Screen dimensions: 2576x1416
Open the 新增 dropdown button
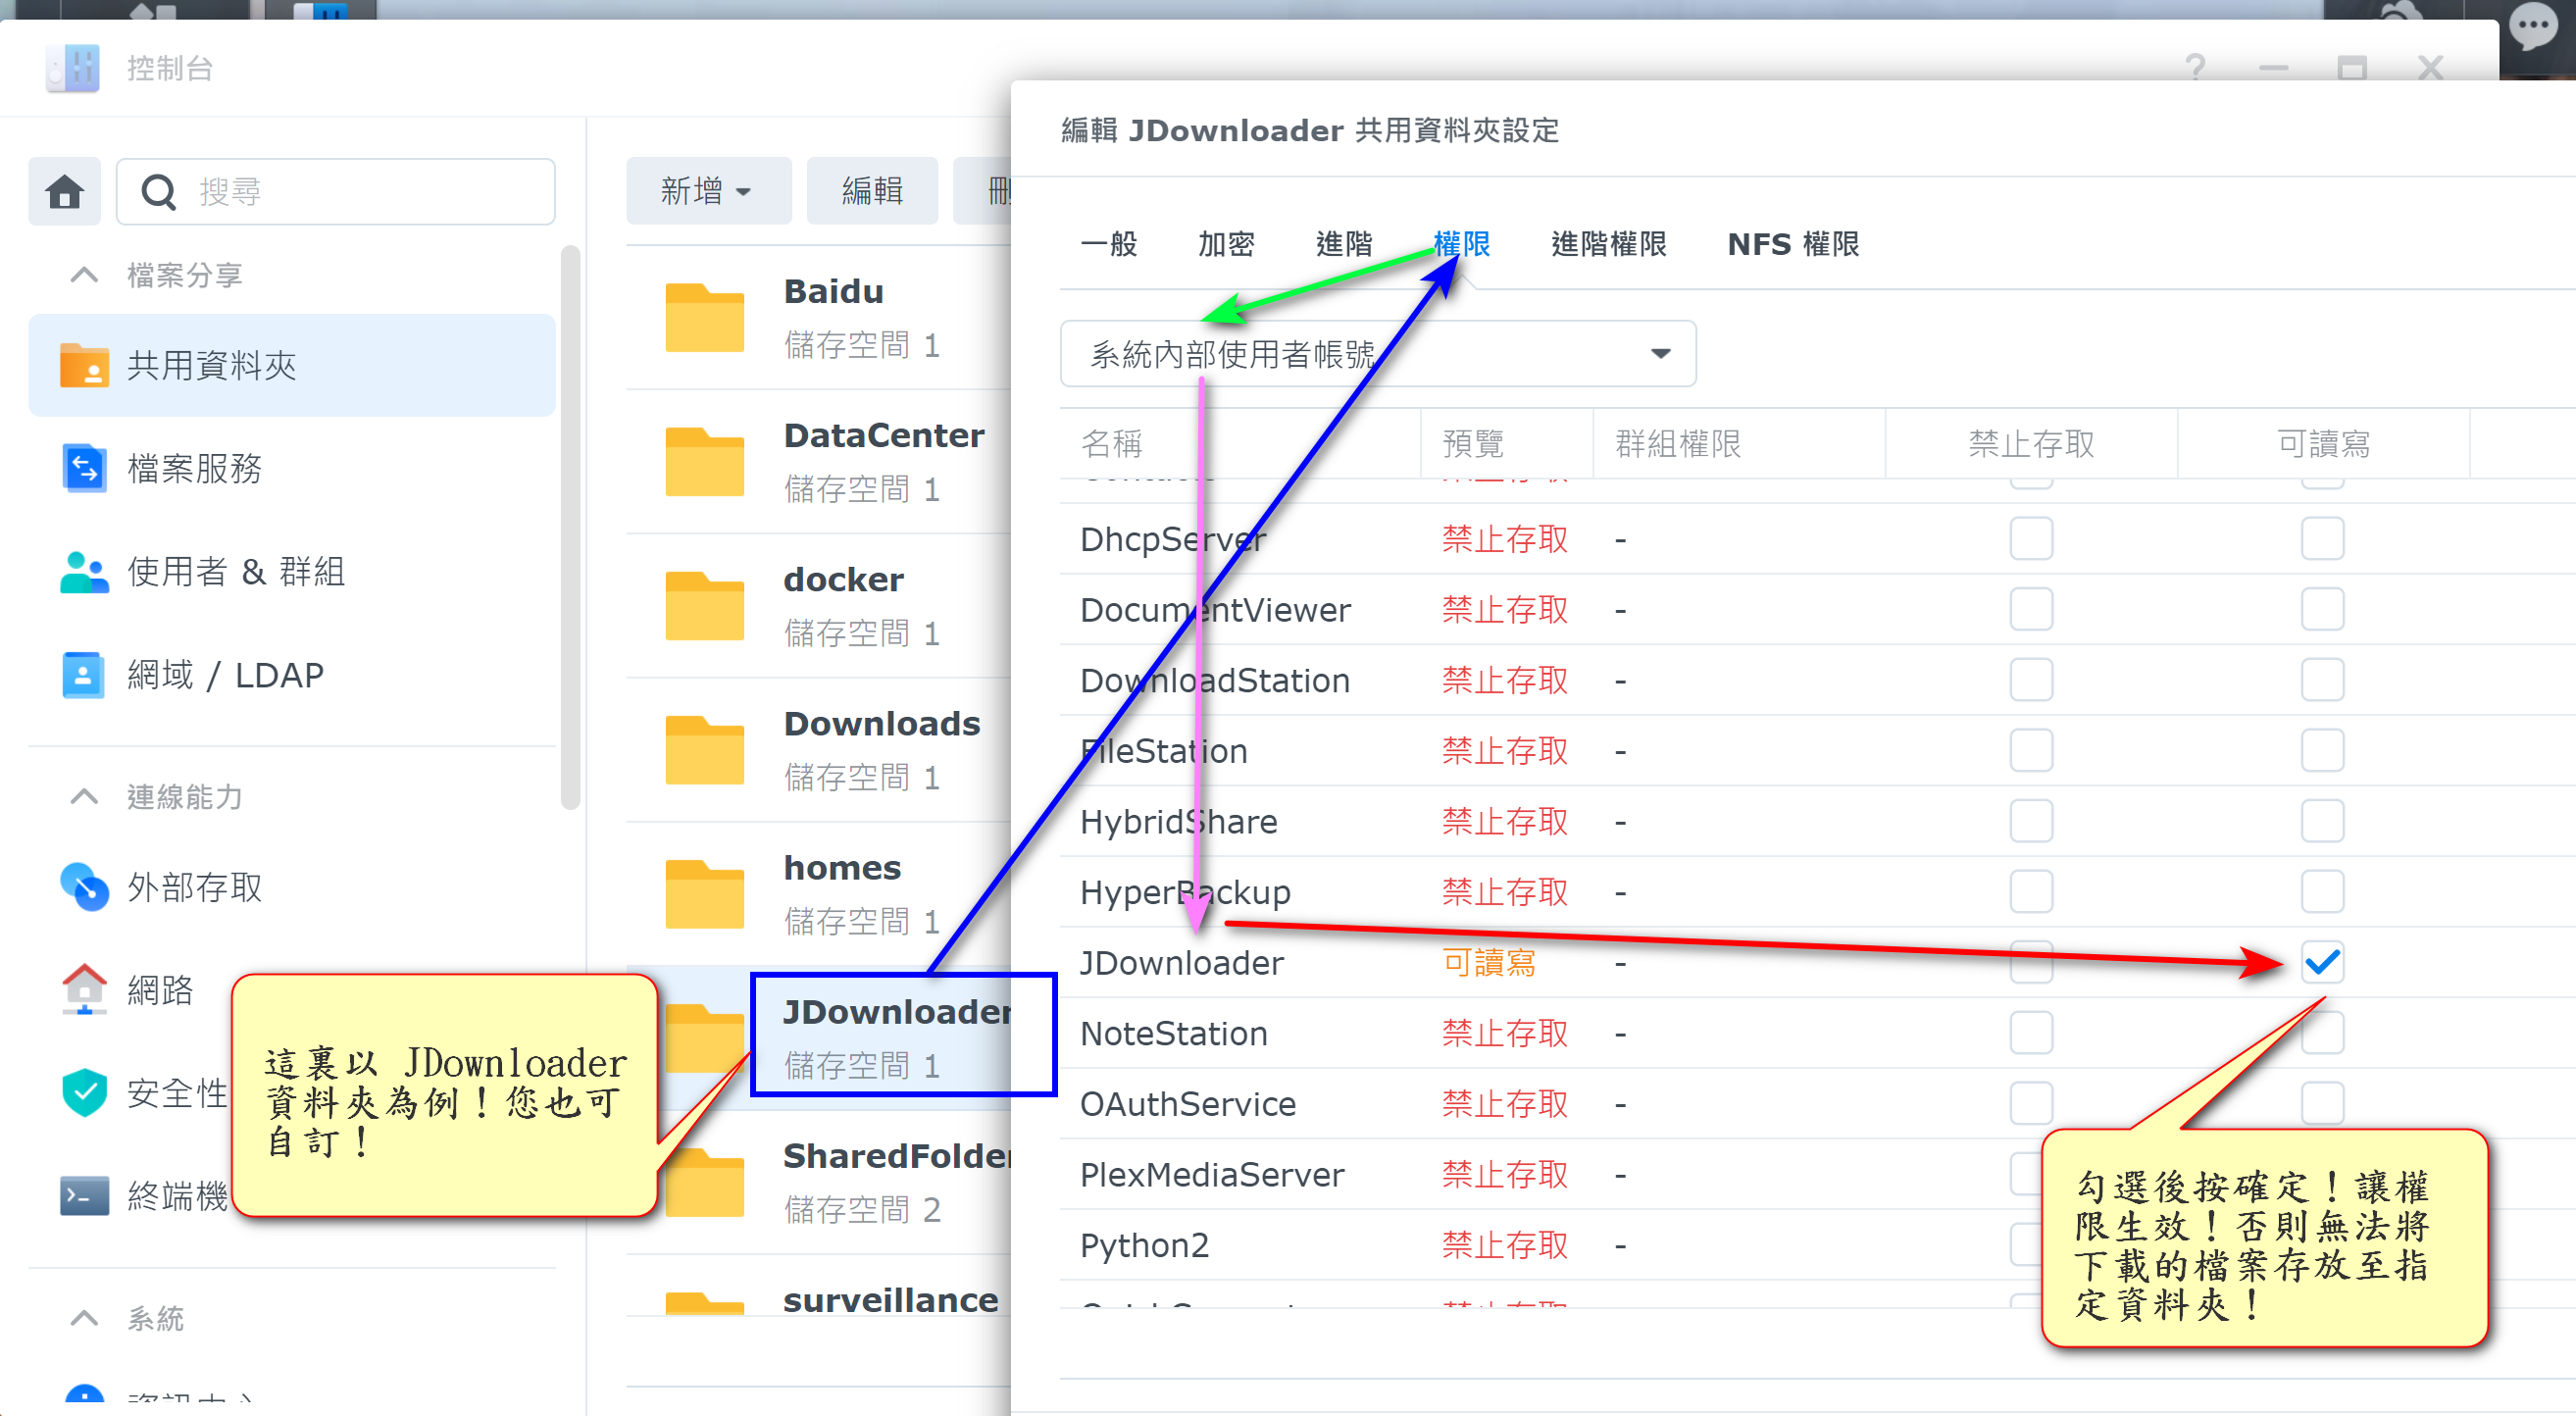707,191
